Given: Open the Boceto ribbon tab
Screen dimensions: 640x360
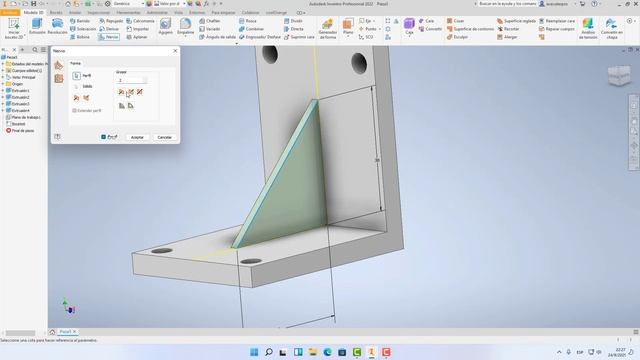Looking at the screenshot, I should 56,13.
